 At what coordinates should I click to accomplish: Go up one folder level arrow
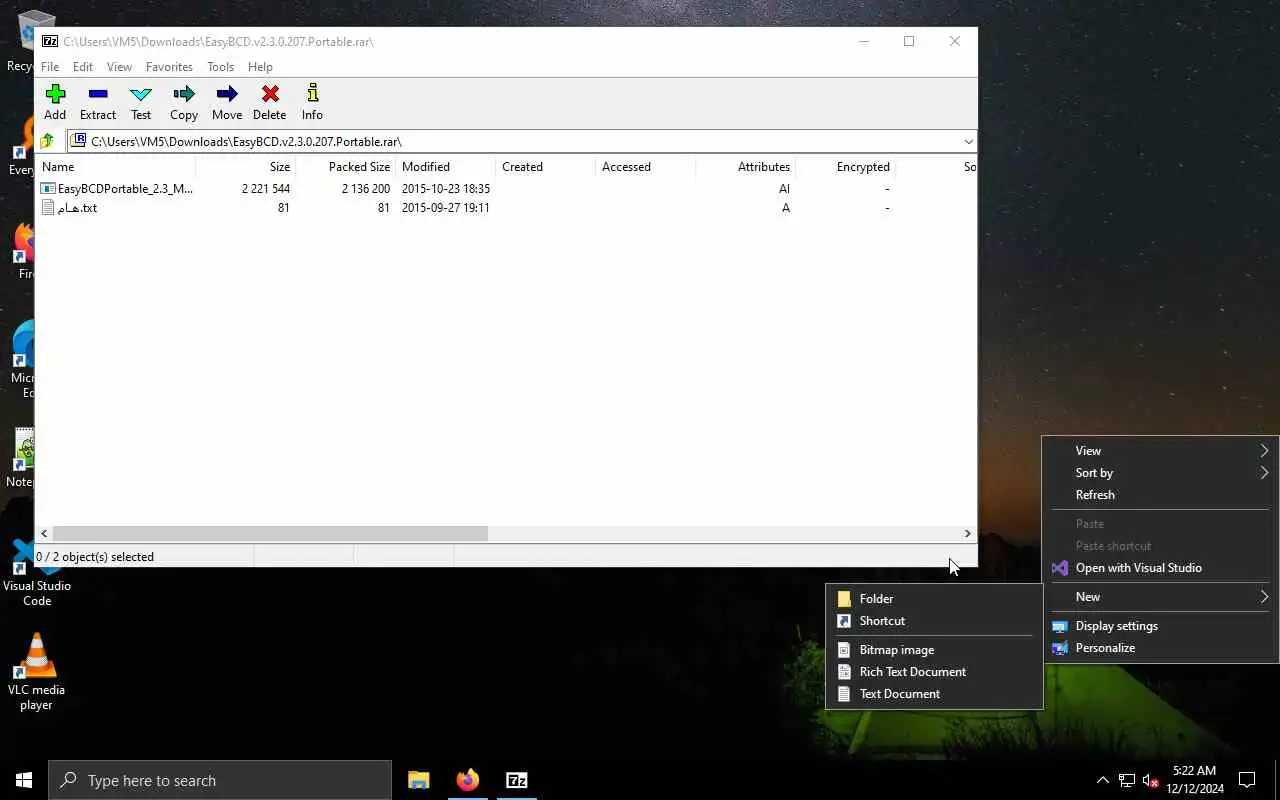point(47,141)
